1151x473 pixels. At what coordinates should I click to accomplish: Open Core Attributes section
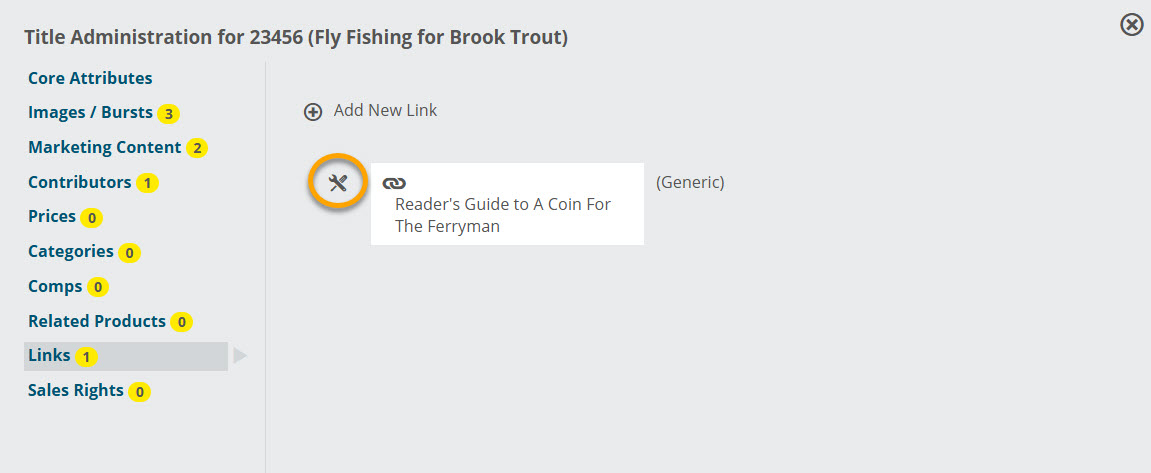click(90, 78)
